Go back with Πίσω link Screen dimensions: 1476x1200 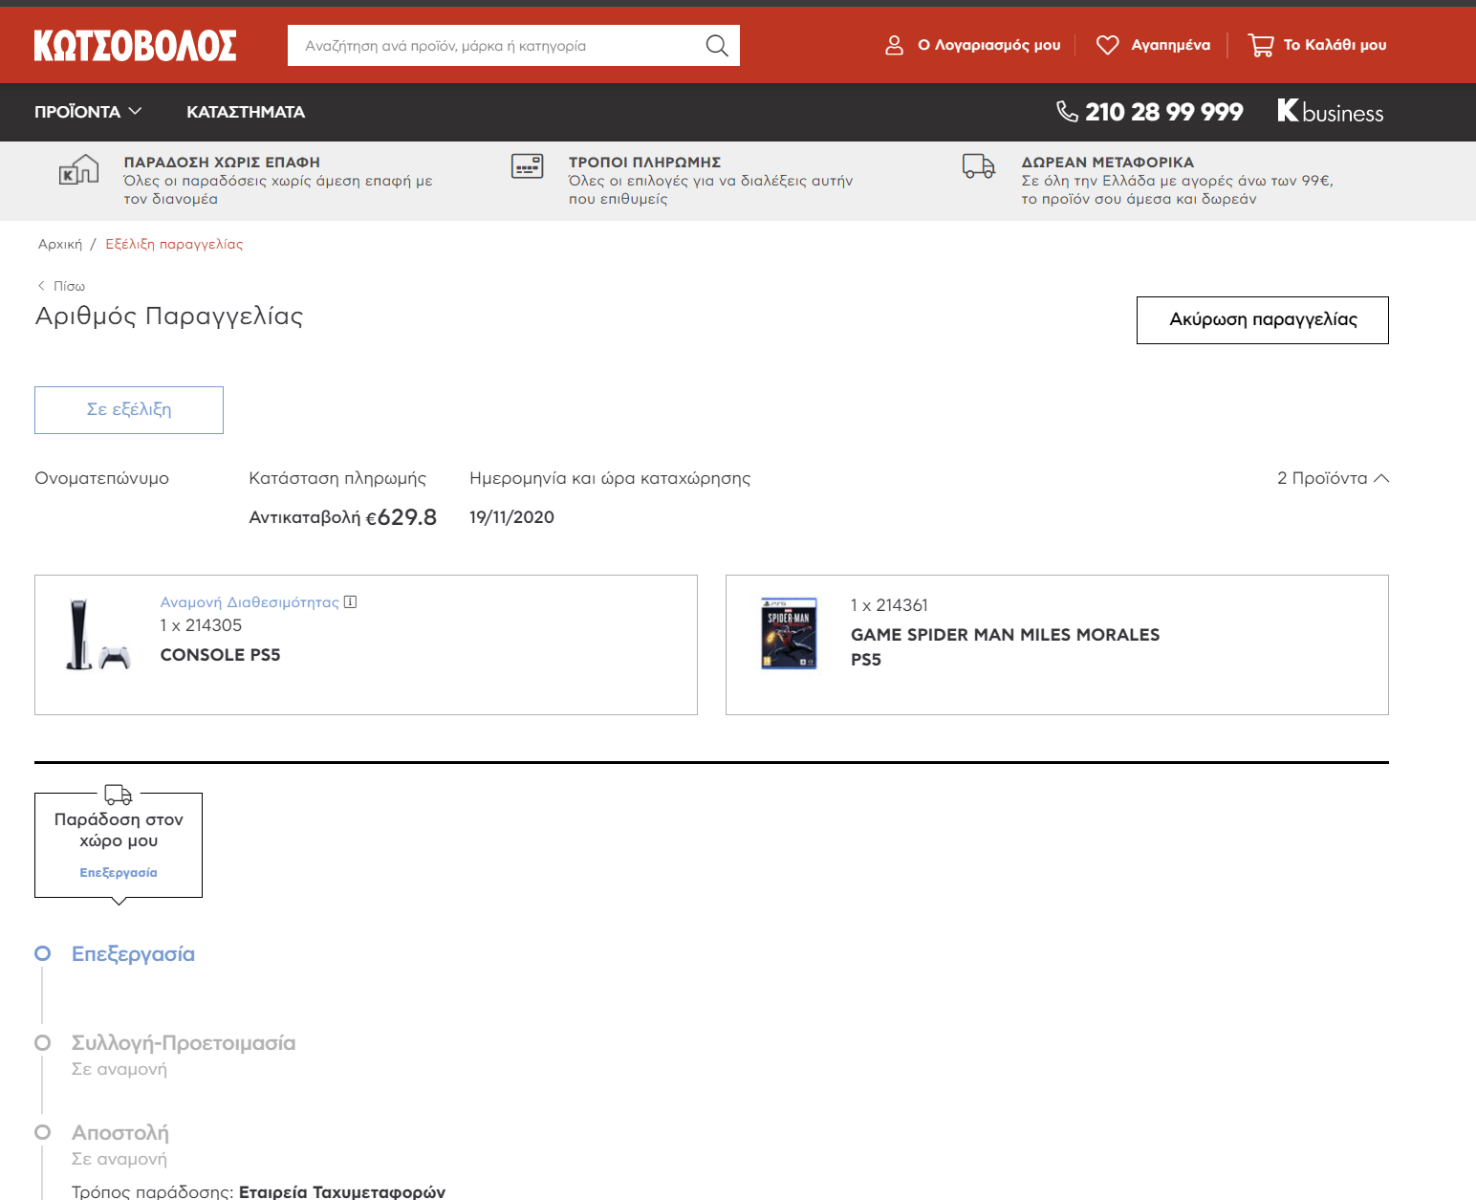pyautogui.click(x=62, y=286)
